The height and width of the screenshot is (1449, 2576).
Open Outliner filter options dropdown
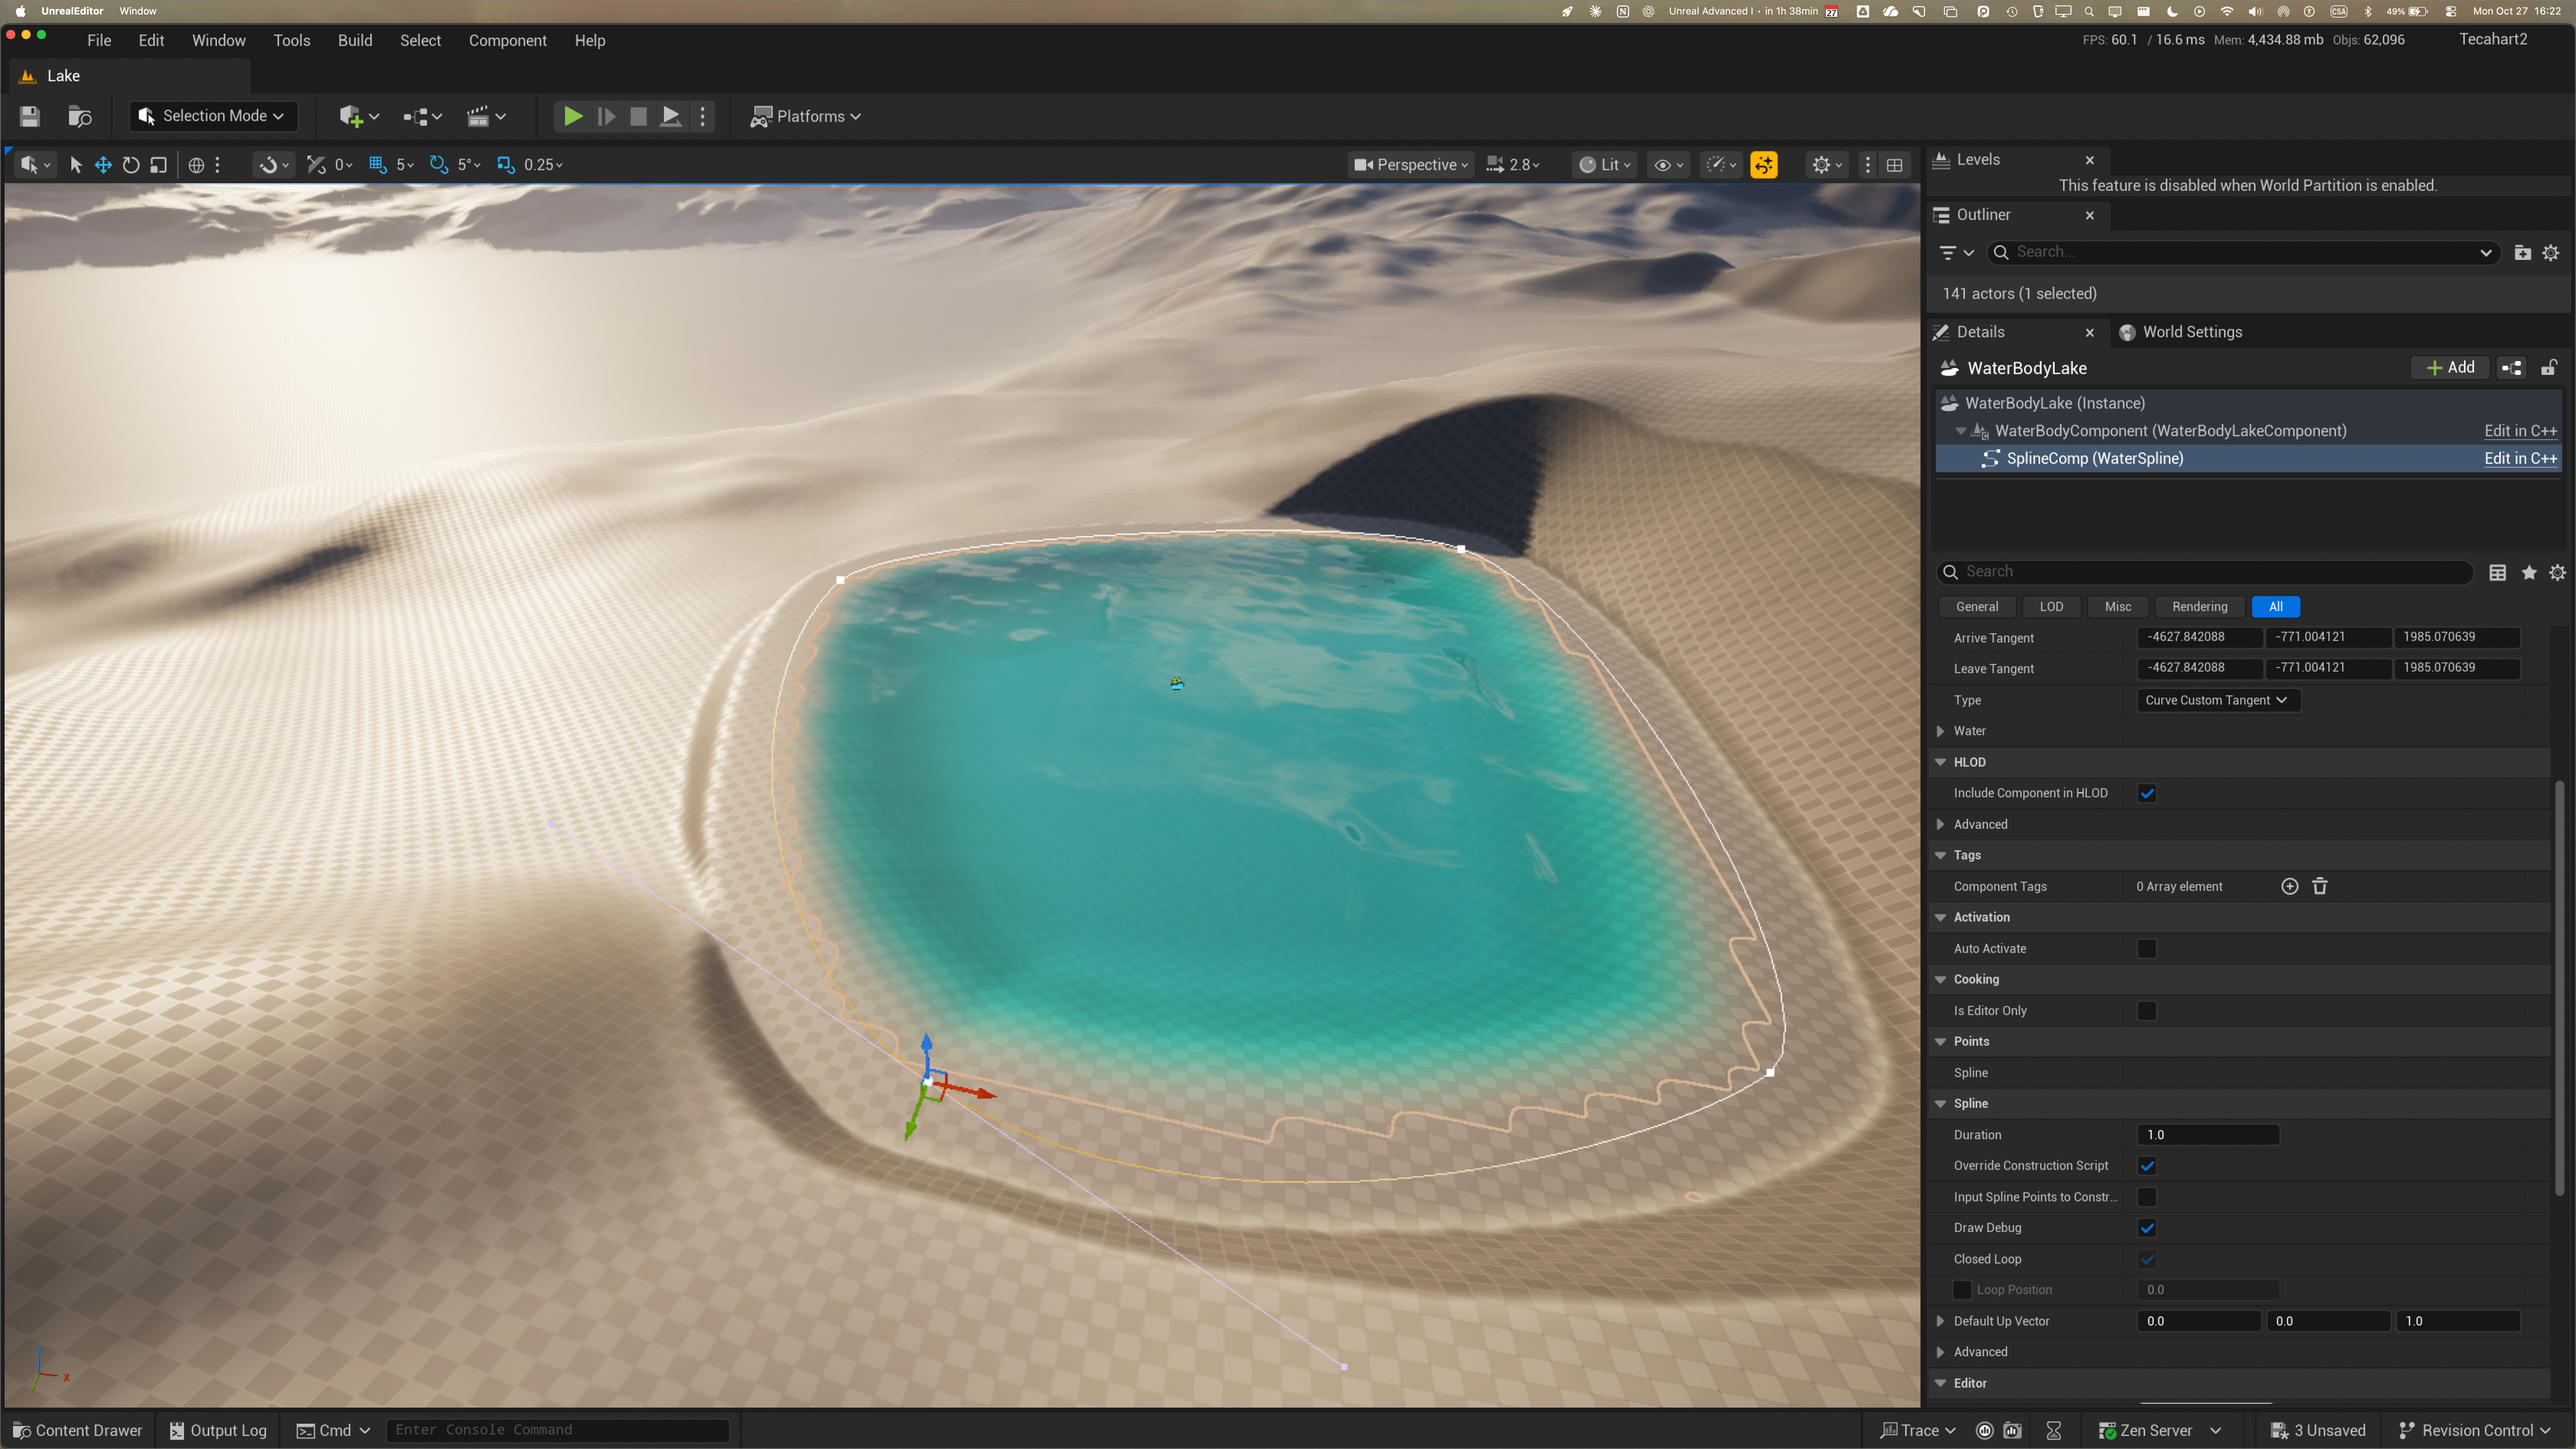(x=1956, y=253)
